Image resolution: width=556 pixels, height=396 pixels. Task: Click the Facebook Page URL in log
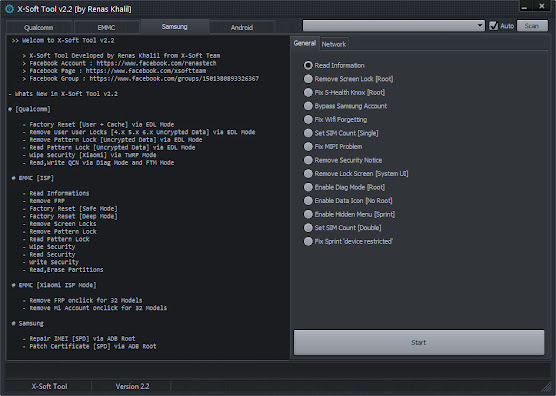146,71
